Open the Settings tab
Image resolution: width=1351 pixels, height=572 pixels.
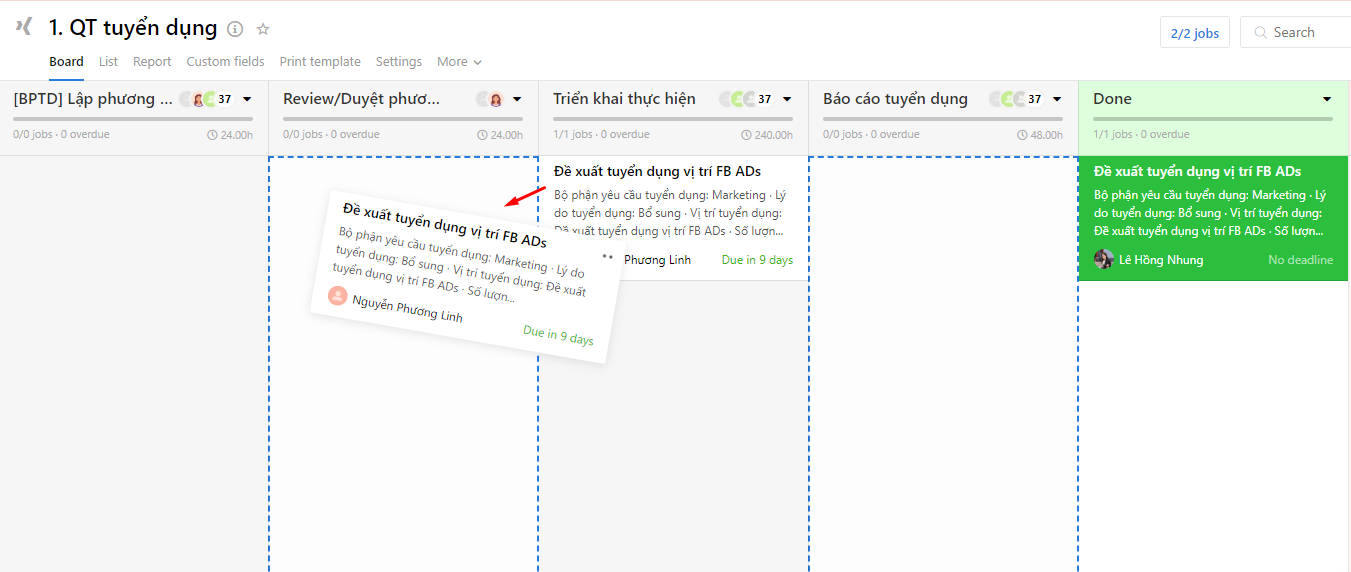(x=399, y=62)
